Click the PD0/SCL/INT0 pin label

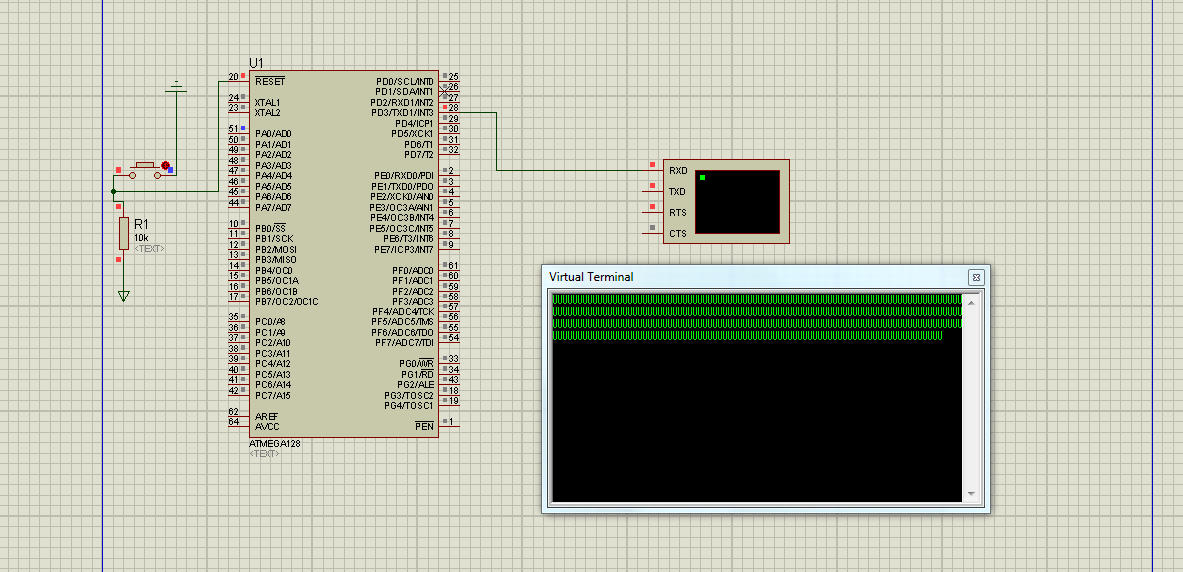pyautogui.click(x=404, y=81)
